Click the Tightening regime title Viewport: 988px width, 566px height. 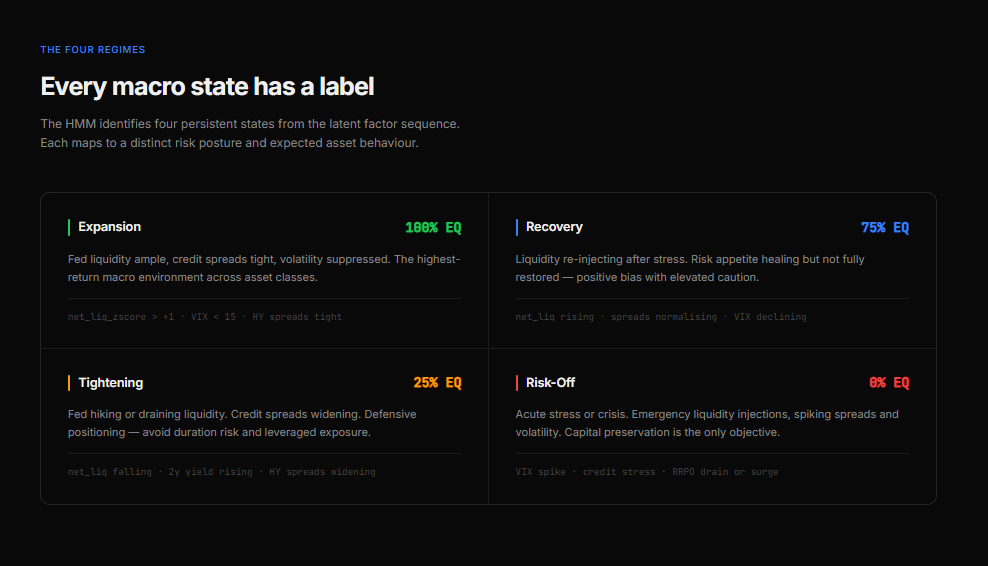coord(110,383)
